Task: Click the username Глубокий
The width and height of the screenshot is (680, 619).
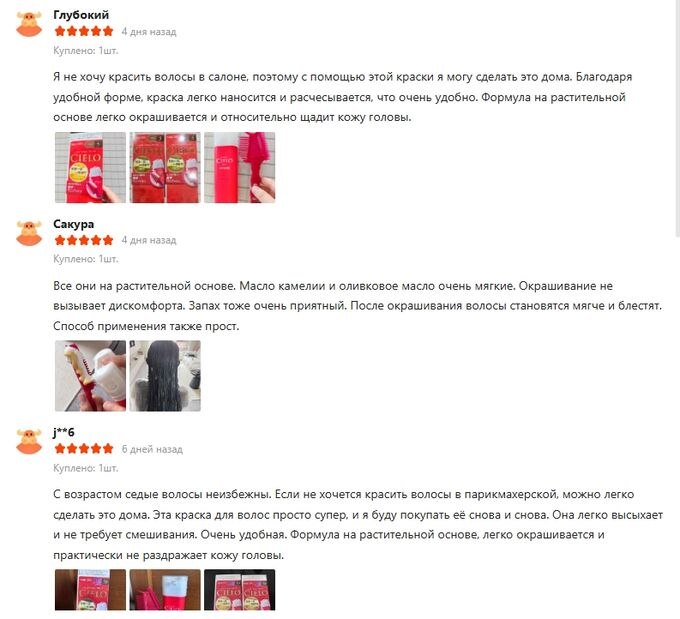Action: (x=81, y=15)
